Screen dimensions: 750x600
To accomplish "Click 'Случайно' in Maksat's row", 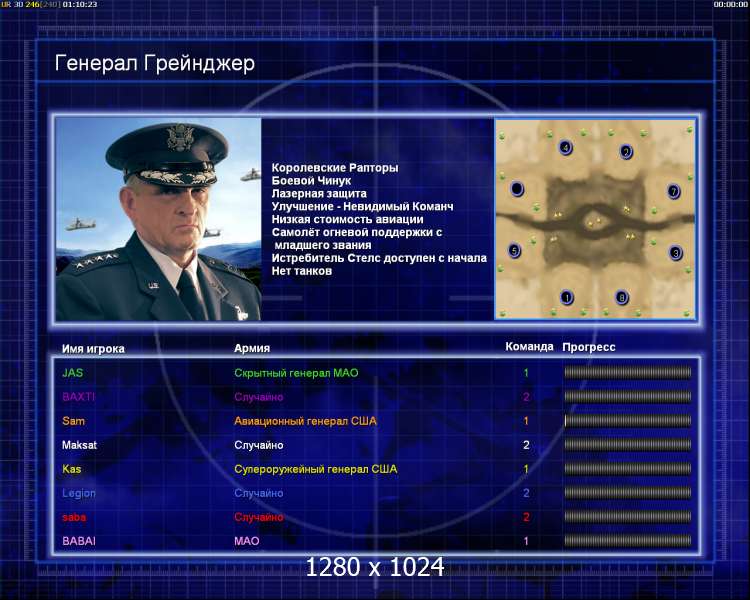I will pos(259,445).
